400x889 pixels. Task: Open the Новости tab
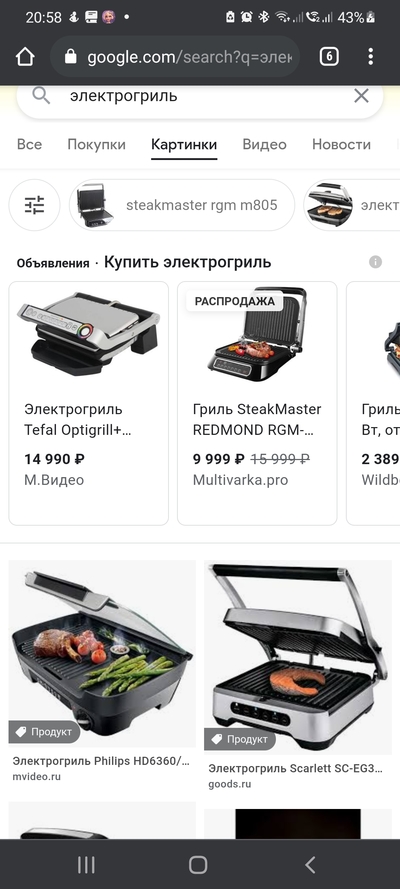(x=341, y=145)
